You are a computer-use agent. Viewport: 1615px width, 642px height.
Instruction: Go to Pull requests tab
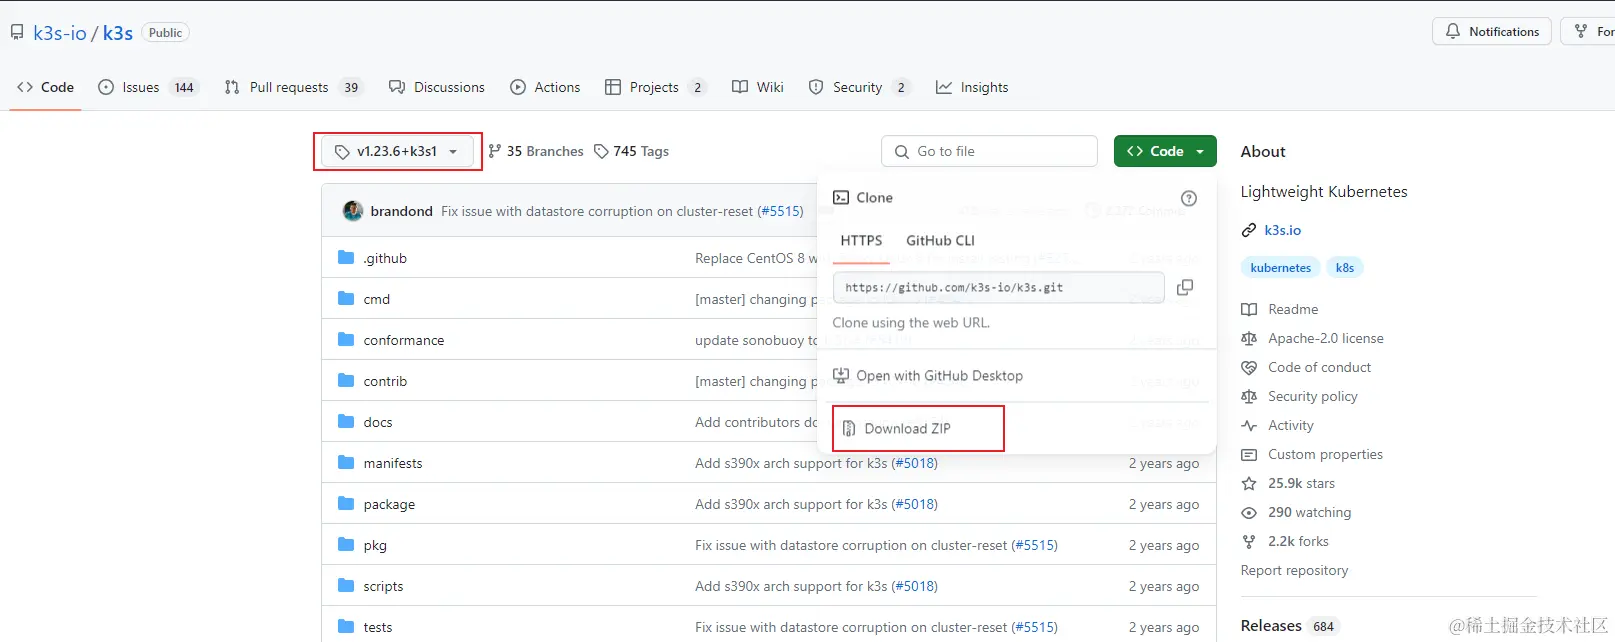(293, 87)
